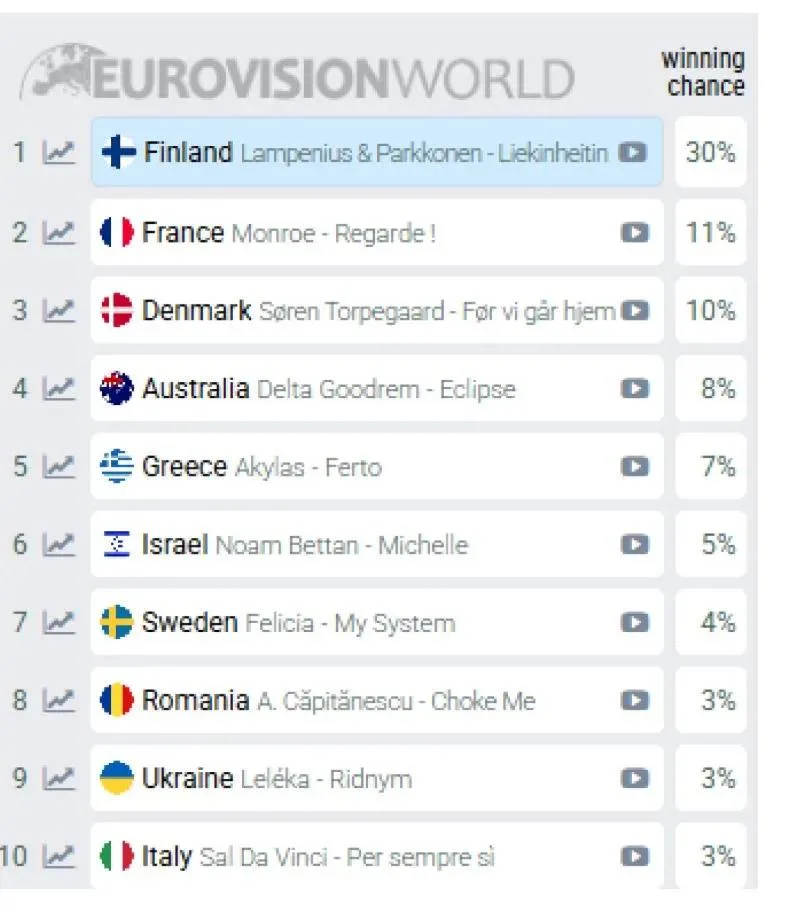Click Greece's flag icon

click(x=117, y=466)
